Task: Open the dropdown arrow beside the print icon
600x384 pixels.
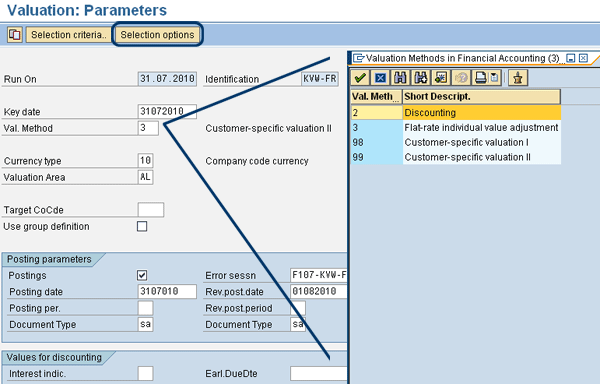Action: (495, 78)
